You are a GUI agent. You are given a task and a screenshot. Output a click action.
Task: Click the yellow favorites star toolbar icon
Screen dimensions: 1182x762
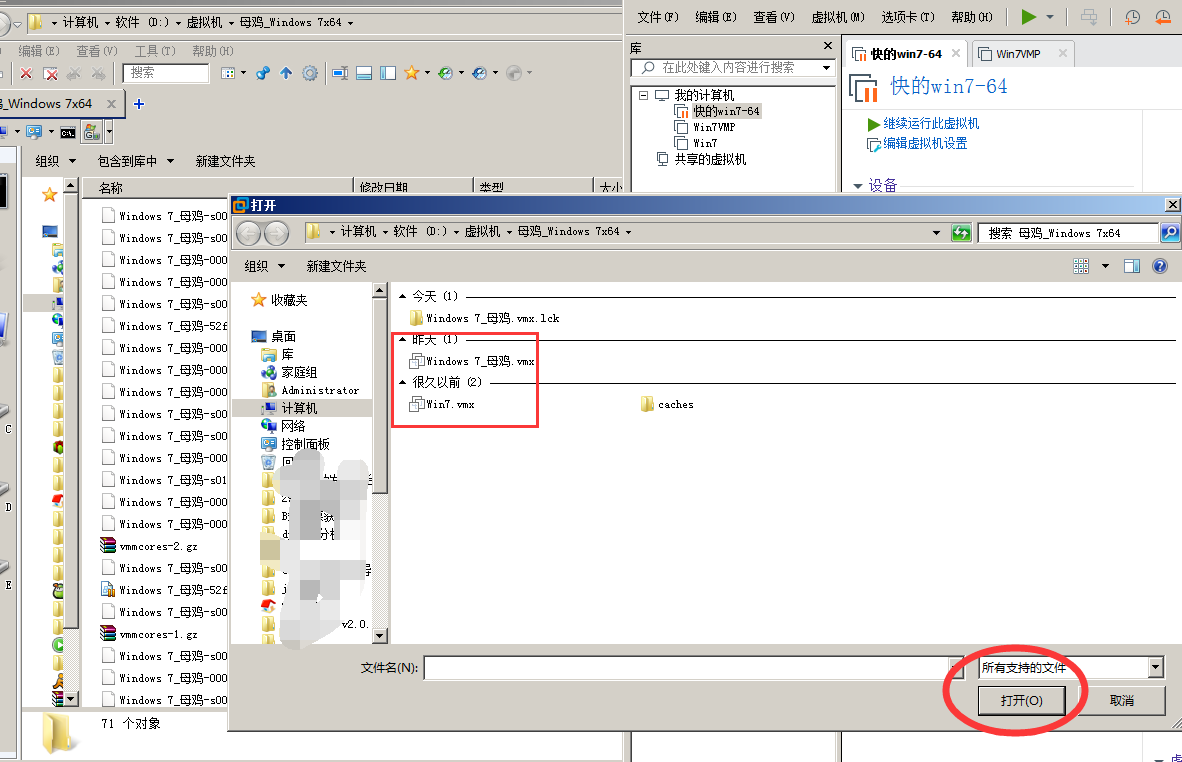click(x=411, y=73)
